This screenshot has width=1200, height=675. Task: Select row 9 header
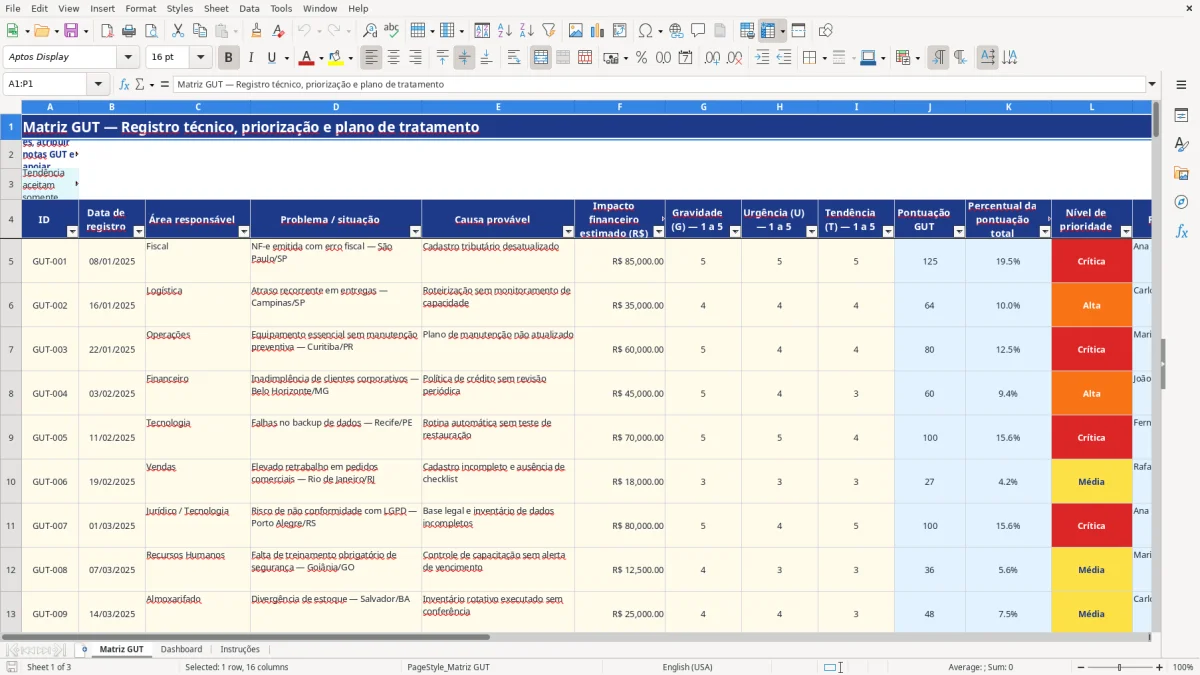click(x=11, y=437)
